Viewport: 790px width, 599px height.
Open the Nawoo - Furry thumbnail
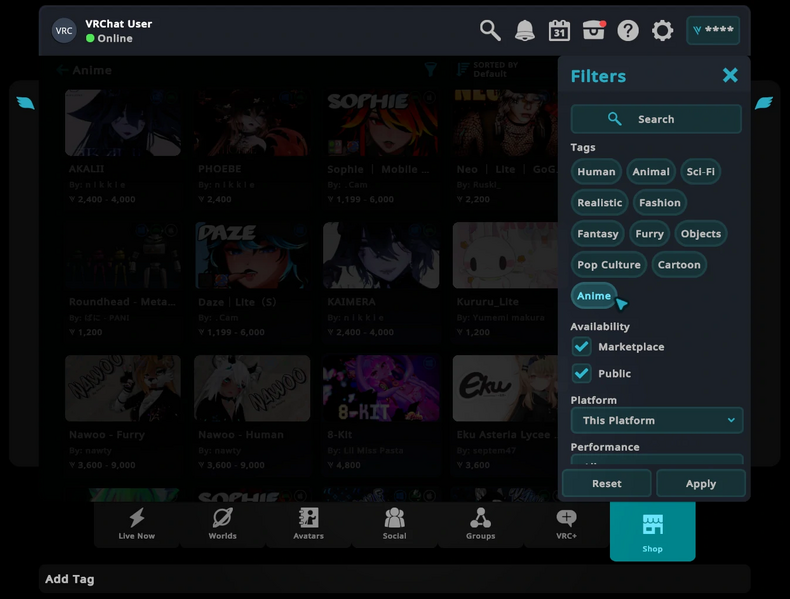coord(123,388)
